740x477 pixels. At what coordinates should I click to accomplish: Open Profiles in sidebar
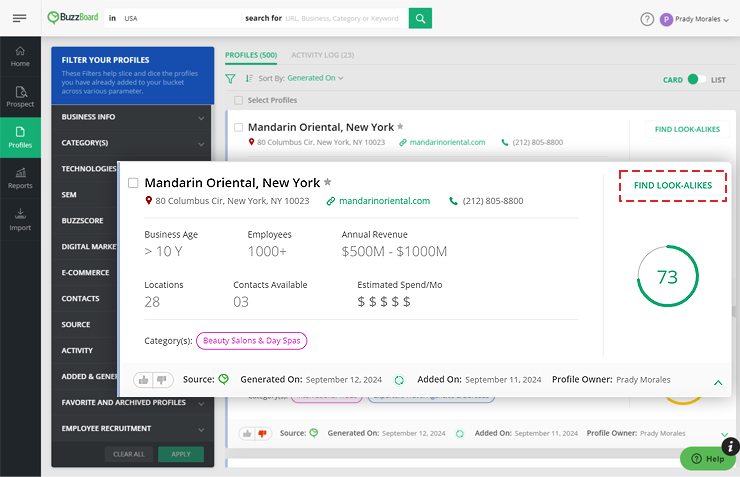(20, 138)
